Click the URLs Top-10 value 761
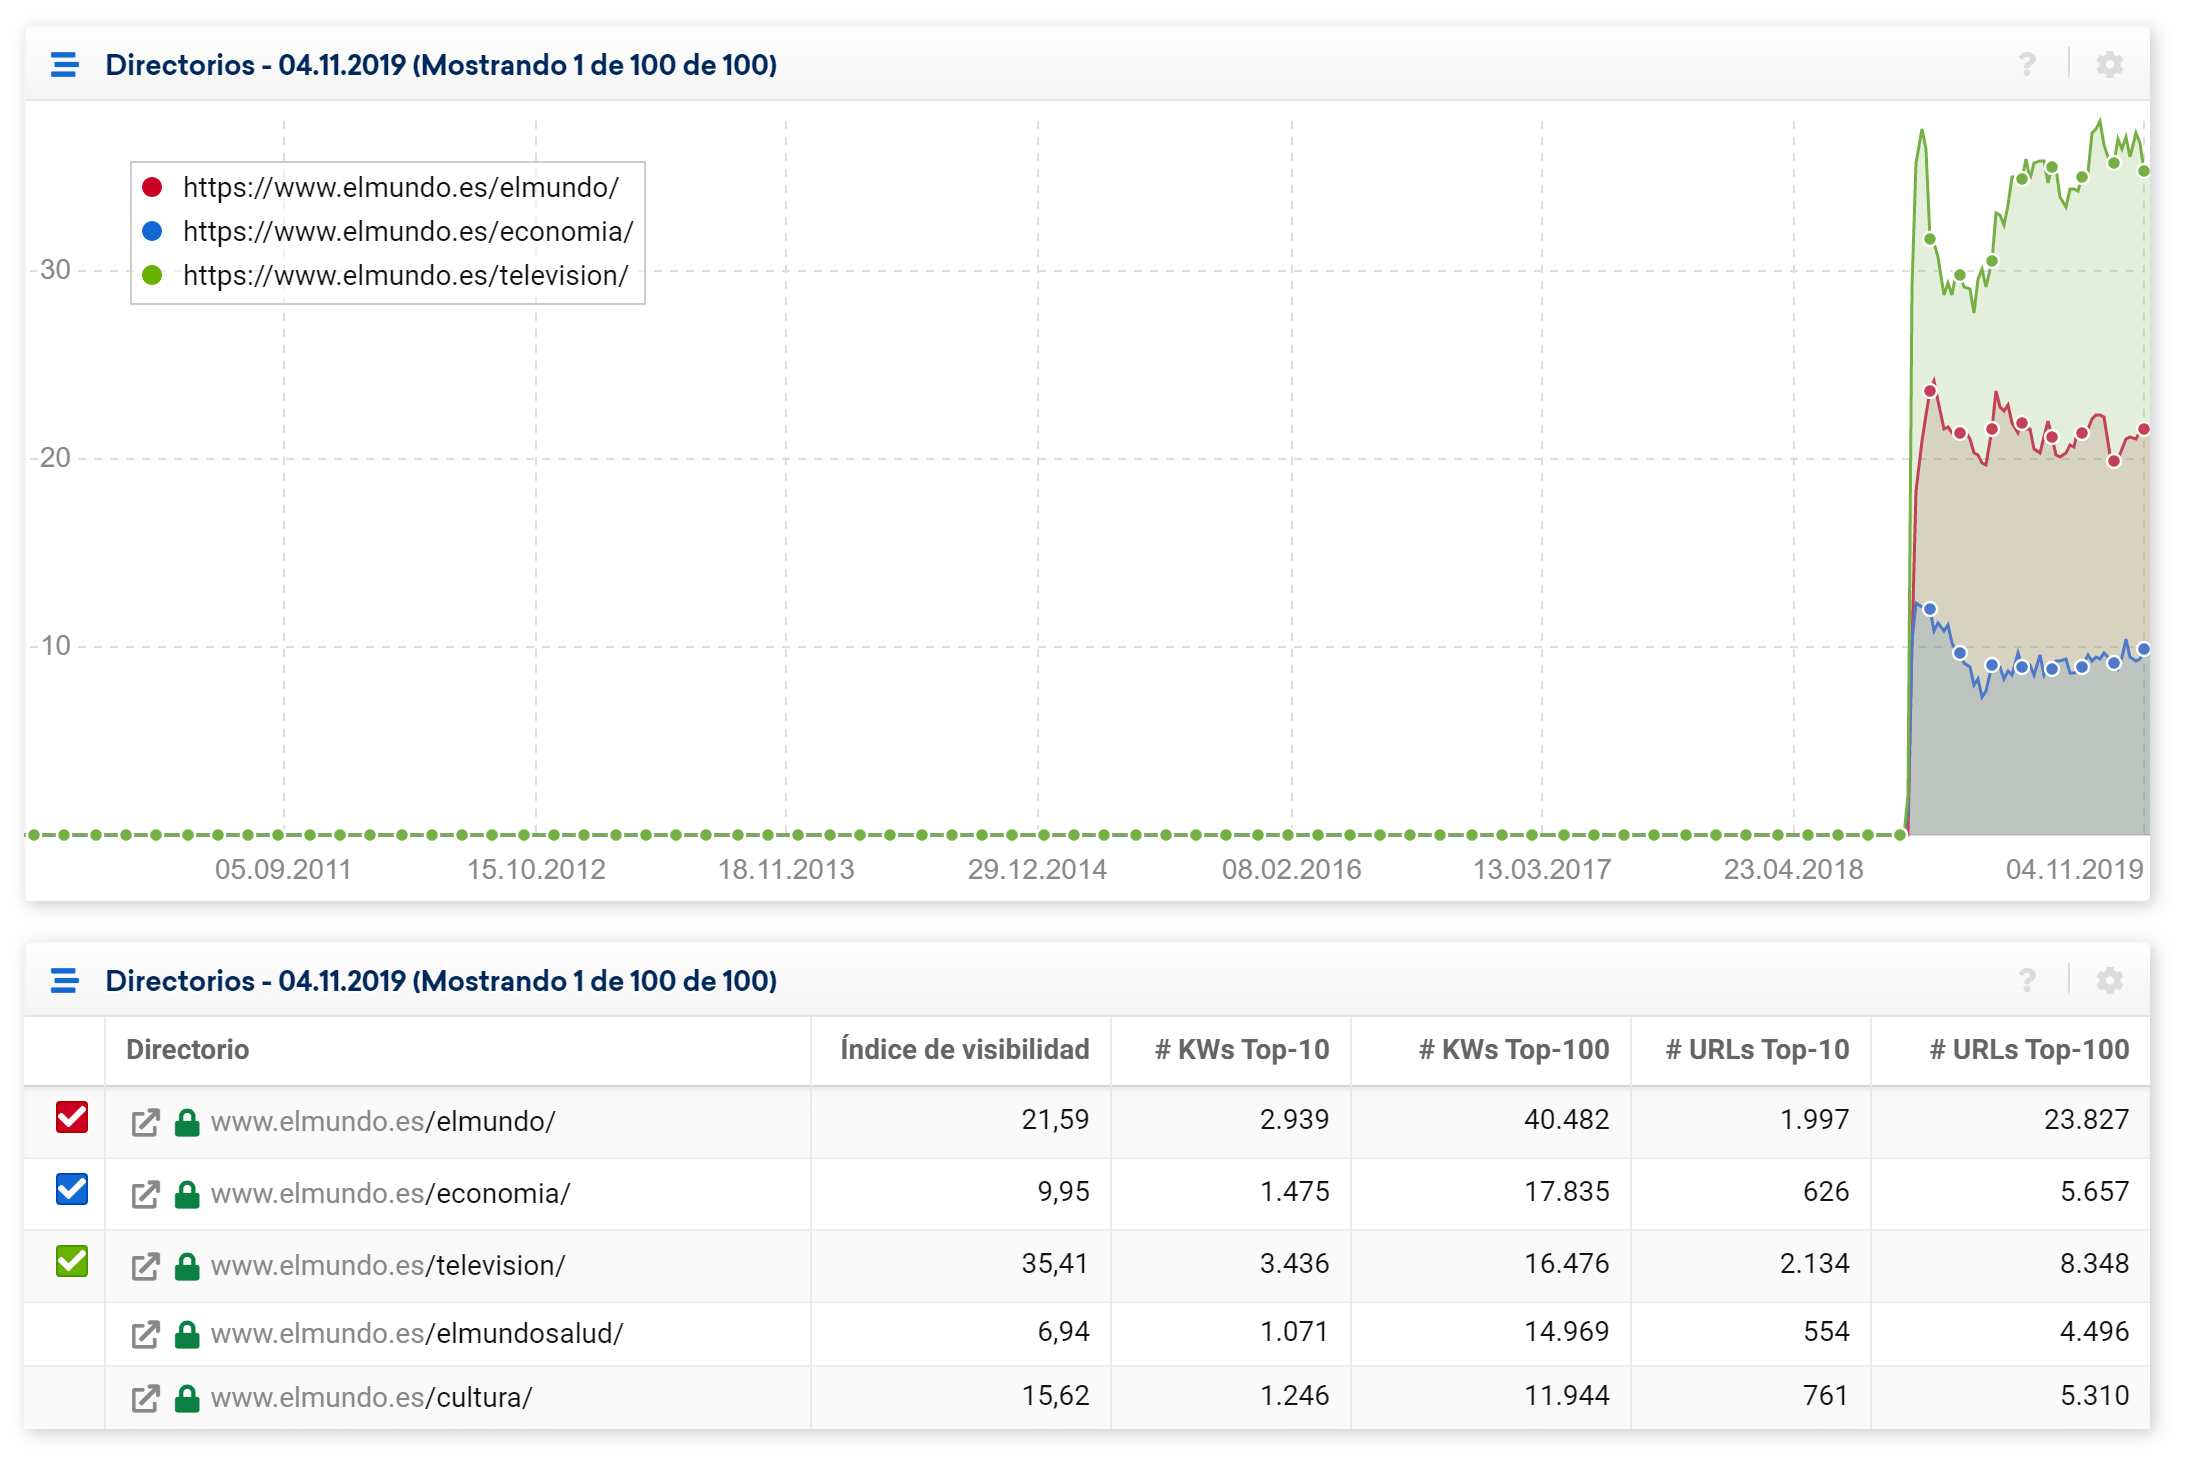Viewport: 2190px width, 1470px height. coord(1826,1396)
